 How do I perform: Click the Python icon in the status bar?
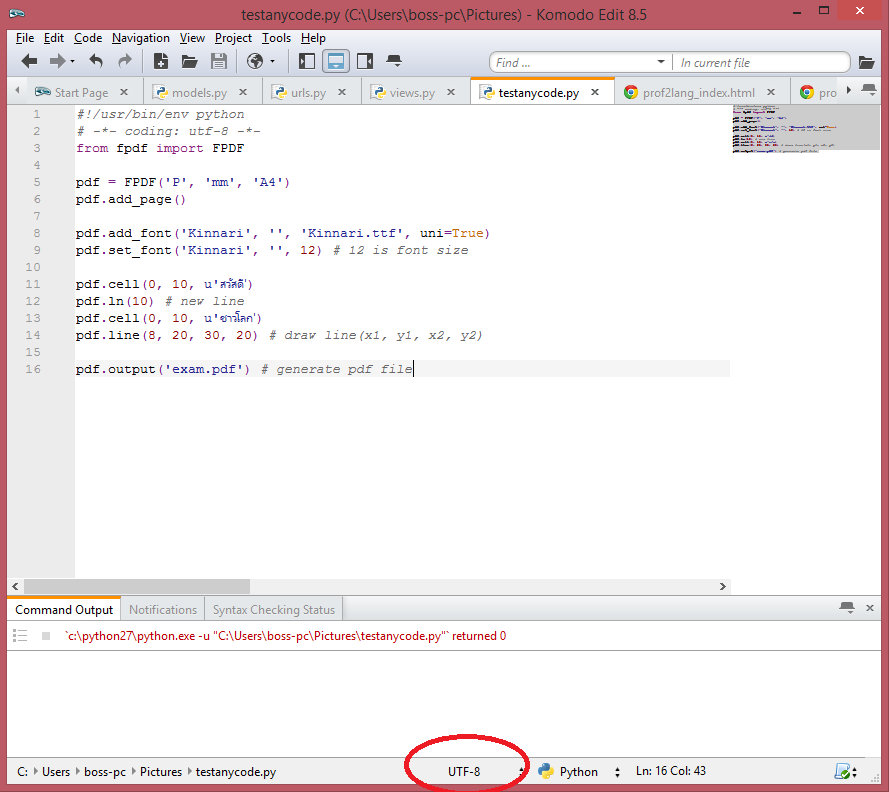pyautogui.click(x=546, y=771)
